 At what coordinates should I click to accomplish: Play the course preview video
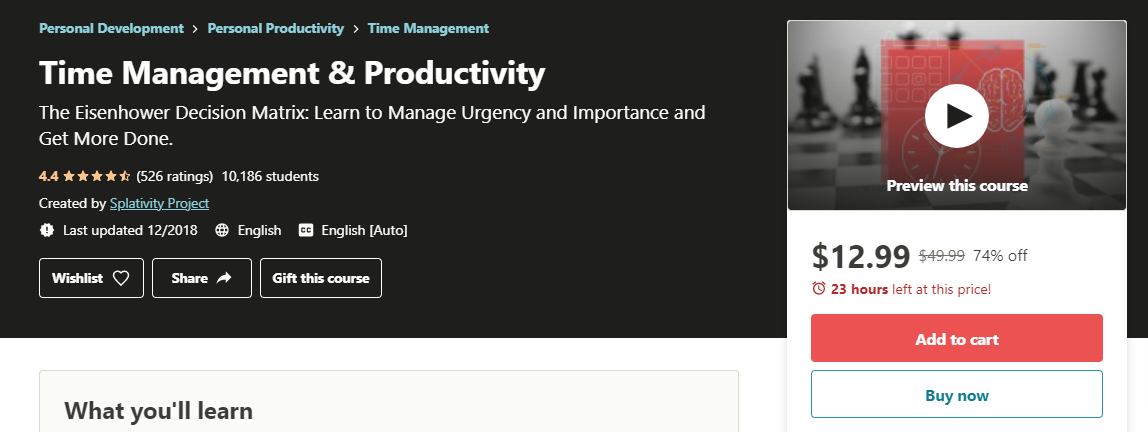pyautogui.click(x=957, y=115)
